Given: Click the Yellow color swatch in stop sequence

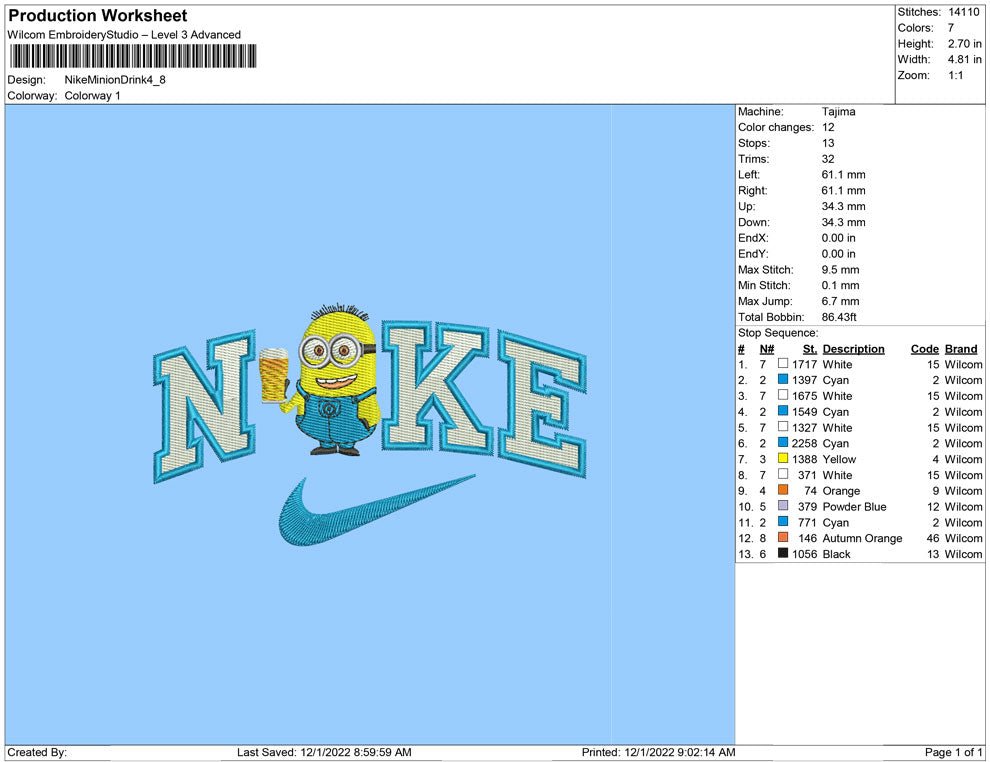Looking at the screenshot, I should [783, 459].
